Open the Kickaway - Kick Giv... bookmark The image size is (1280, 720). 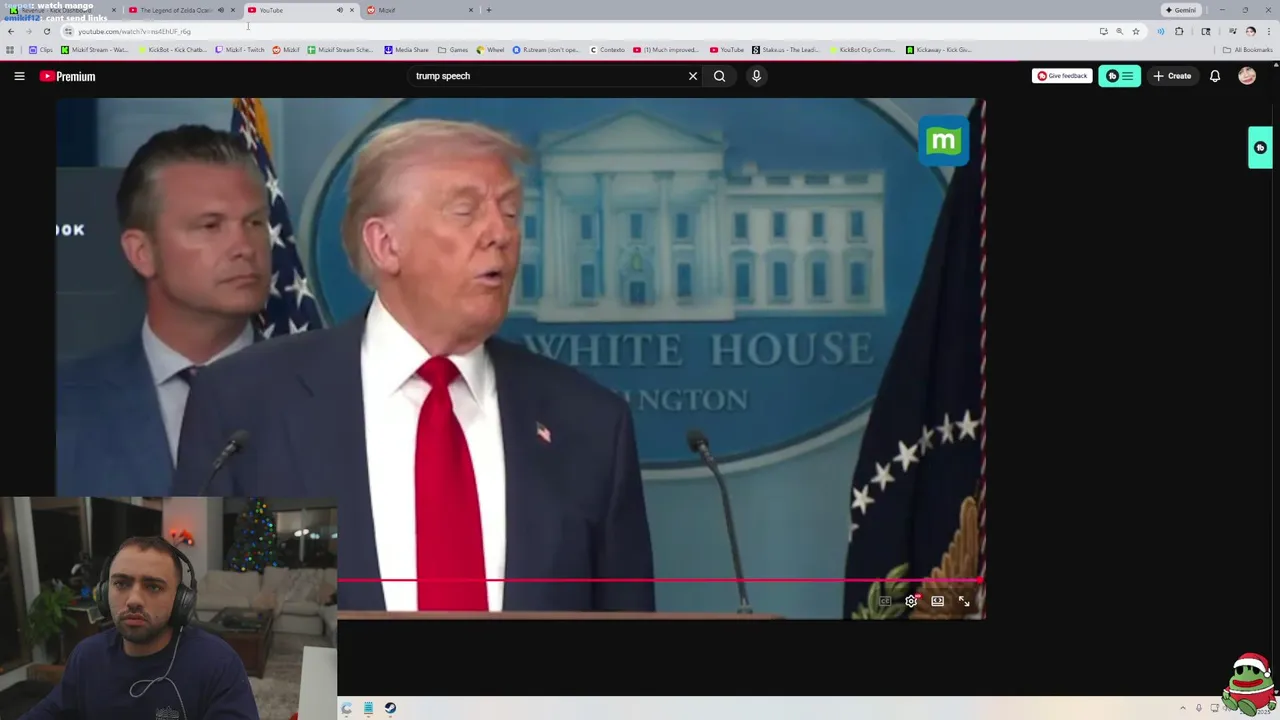pos(938,50)
